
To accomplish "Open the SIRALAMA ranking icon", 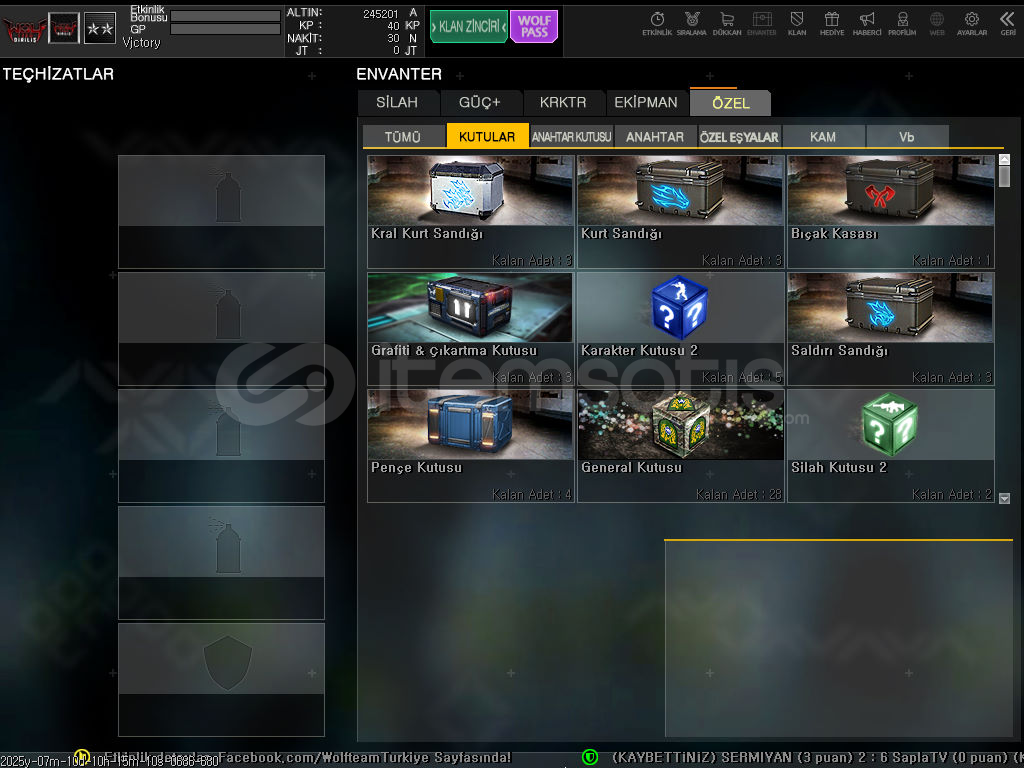I will point(692,24).
